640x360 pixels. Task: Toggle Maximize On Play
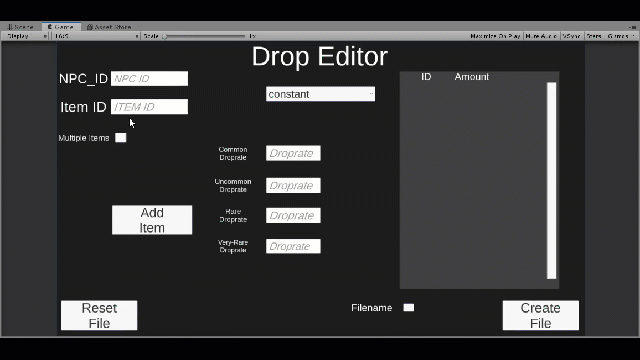[495, 36]
